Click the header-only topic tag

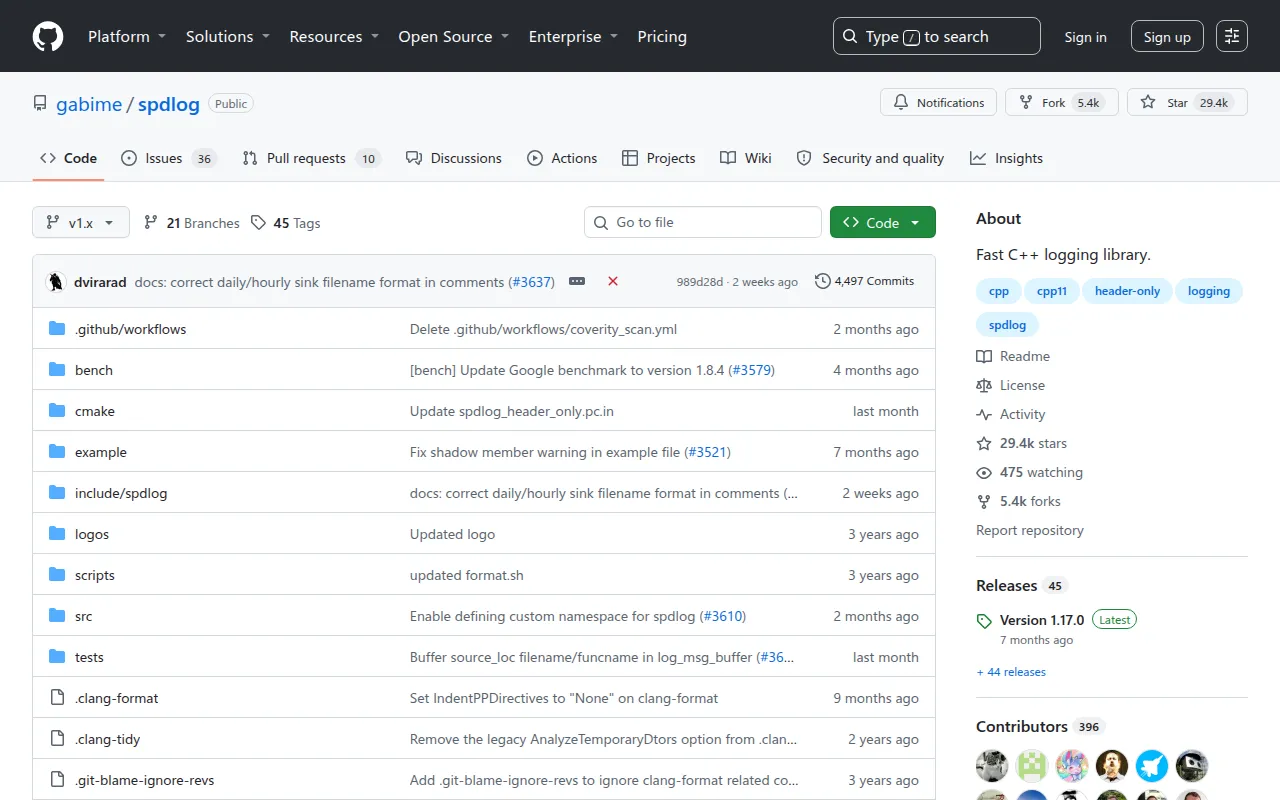(1127, 291)
